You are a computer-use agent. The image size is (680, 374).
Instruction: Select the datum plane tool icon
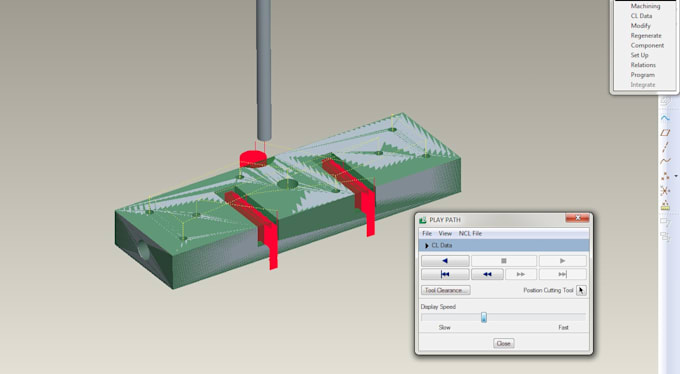point(665,133)
